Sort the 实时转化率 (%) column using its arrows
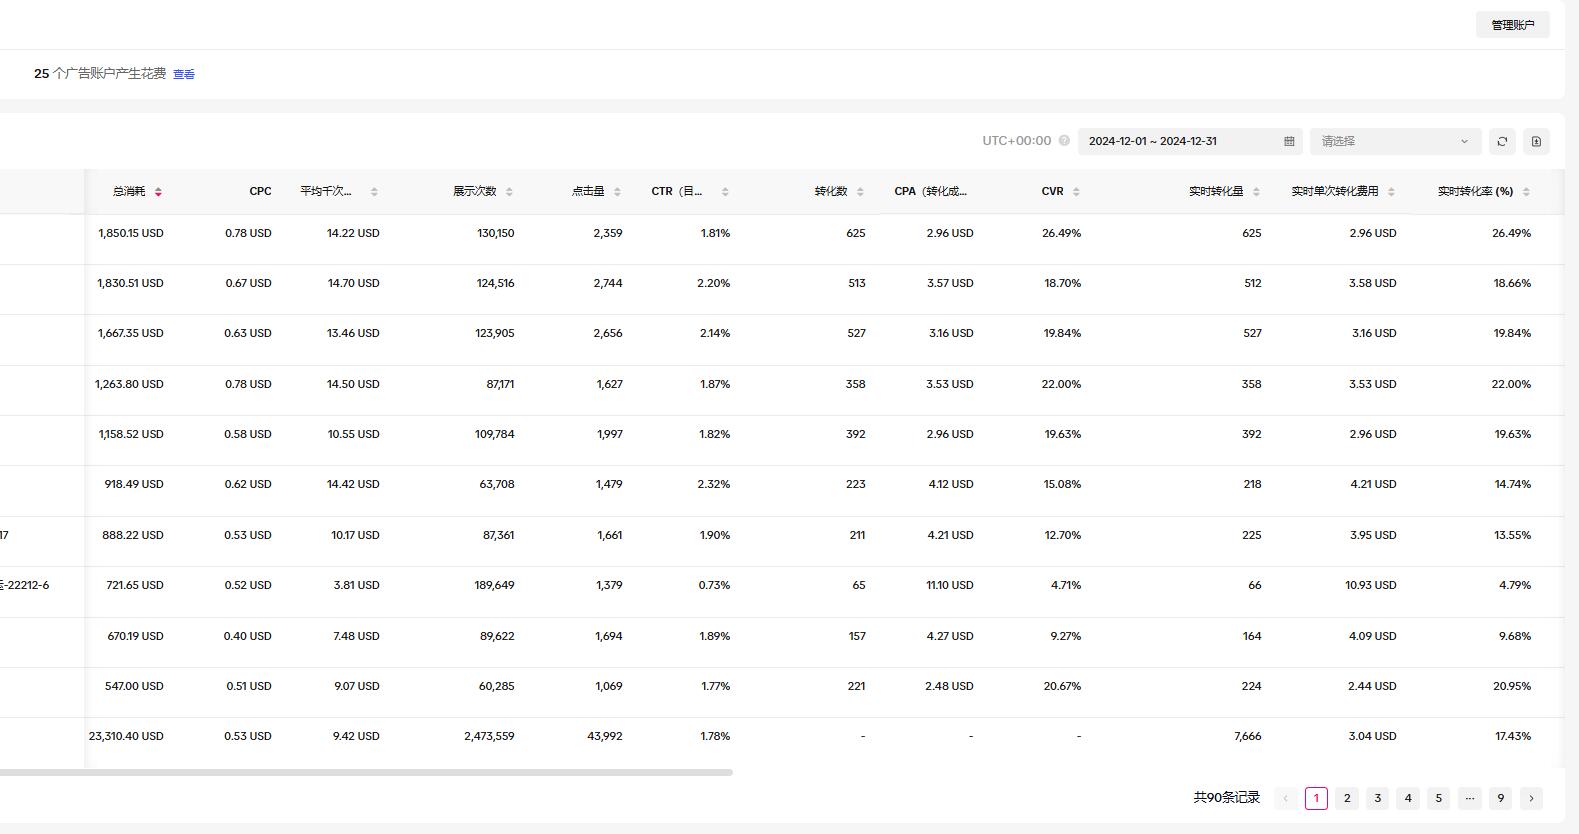This screenshot has height=834, width=1579. point(1526,192)
